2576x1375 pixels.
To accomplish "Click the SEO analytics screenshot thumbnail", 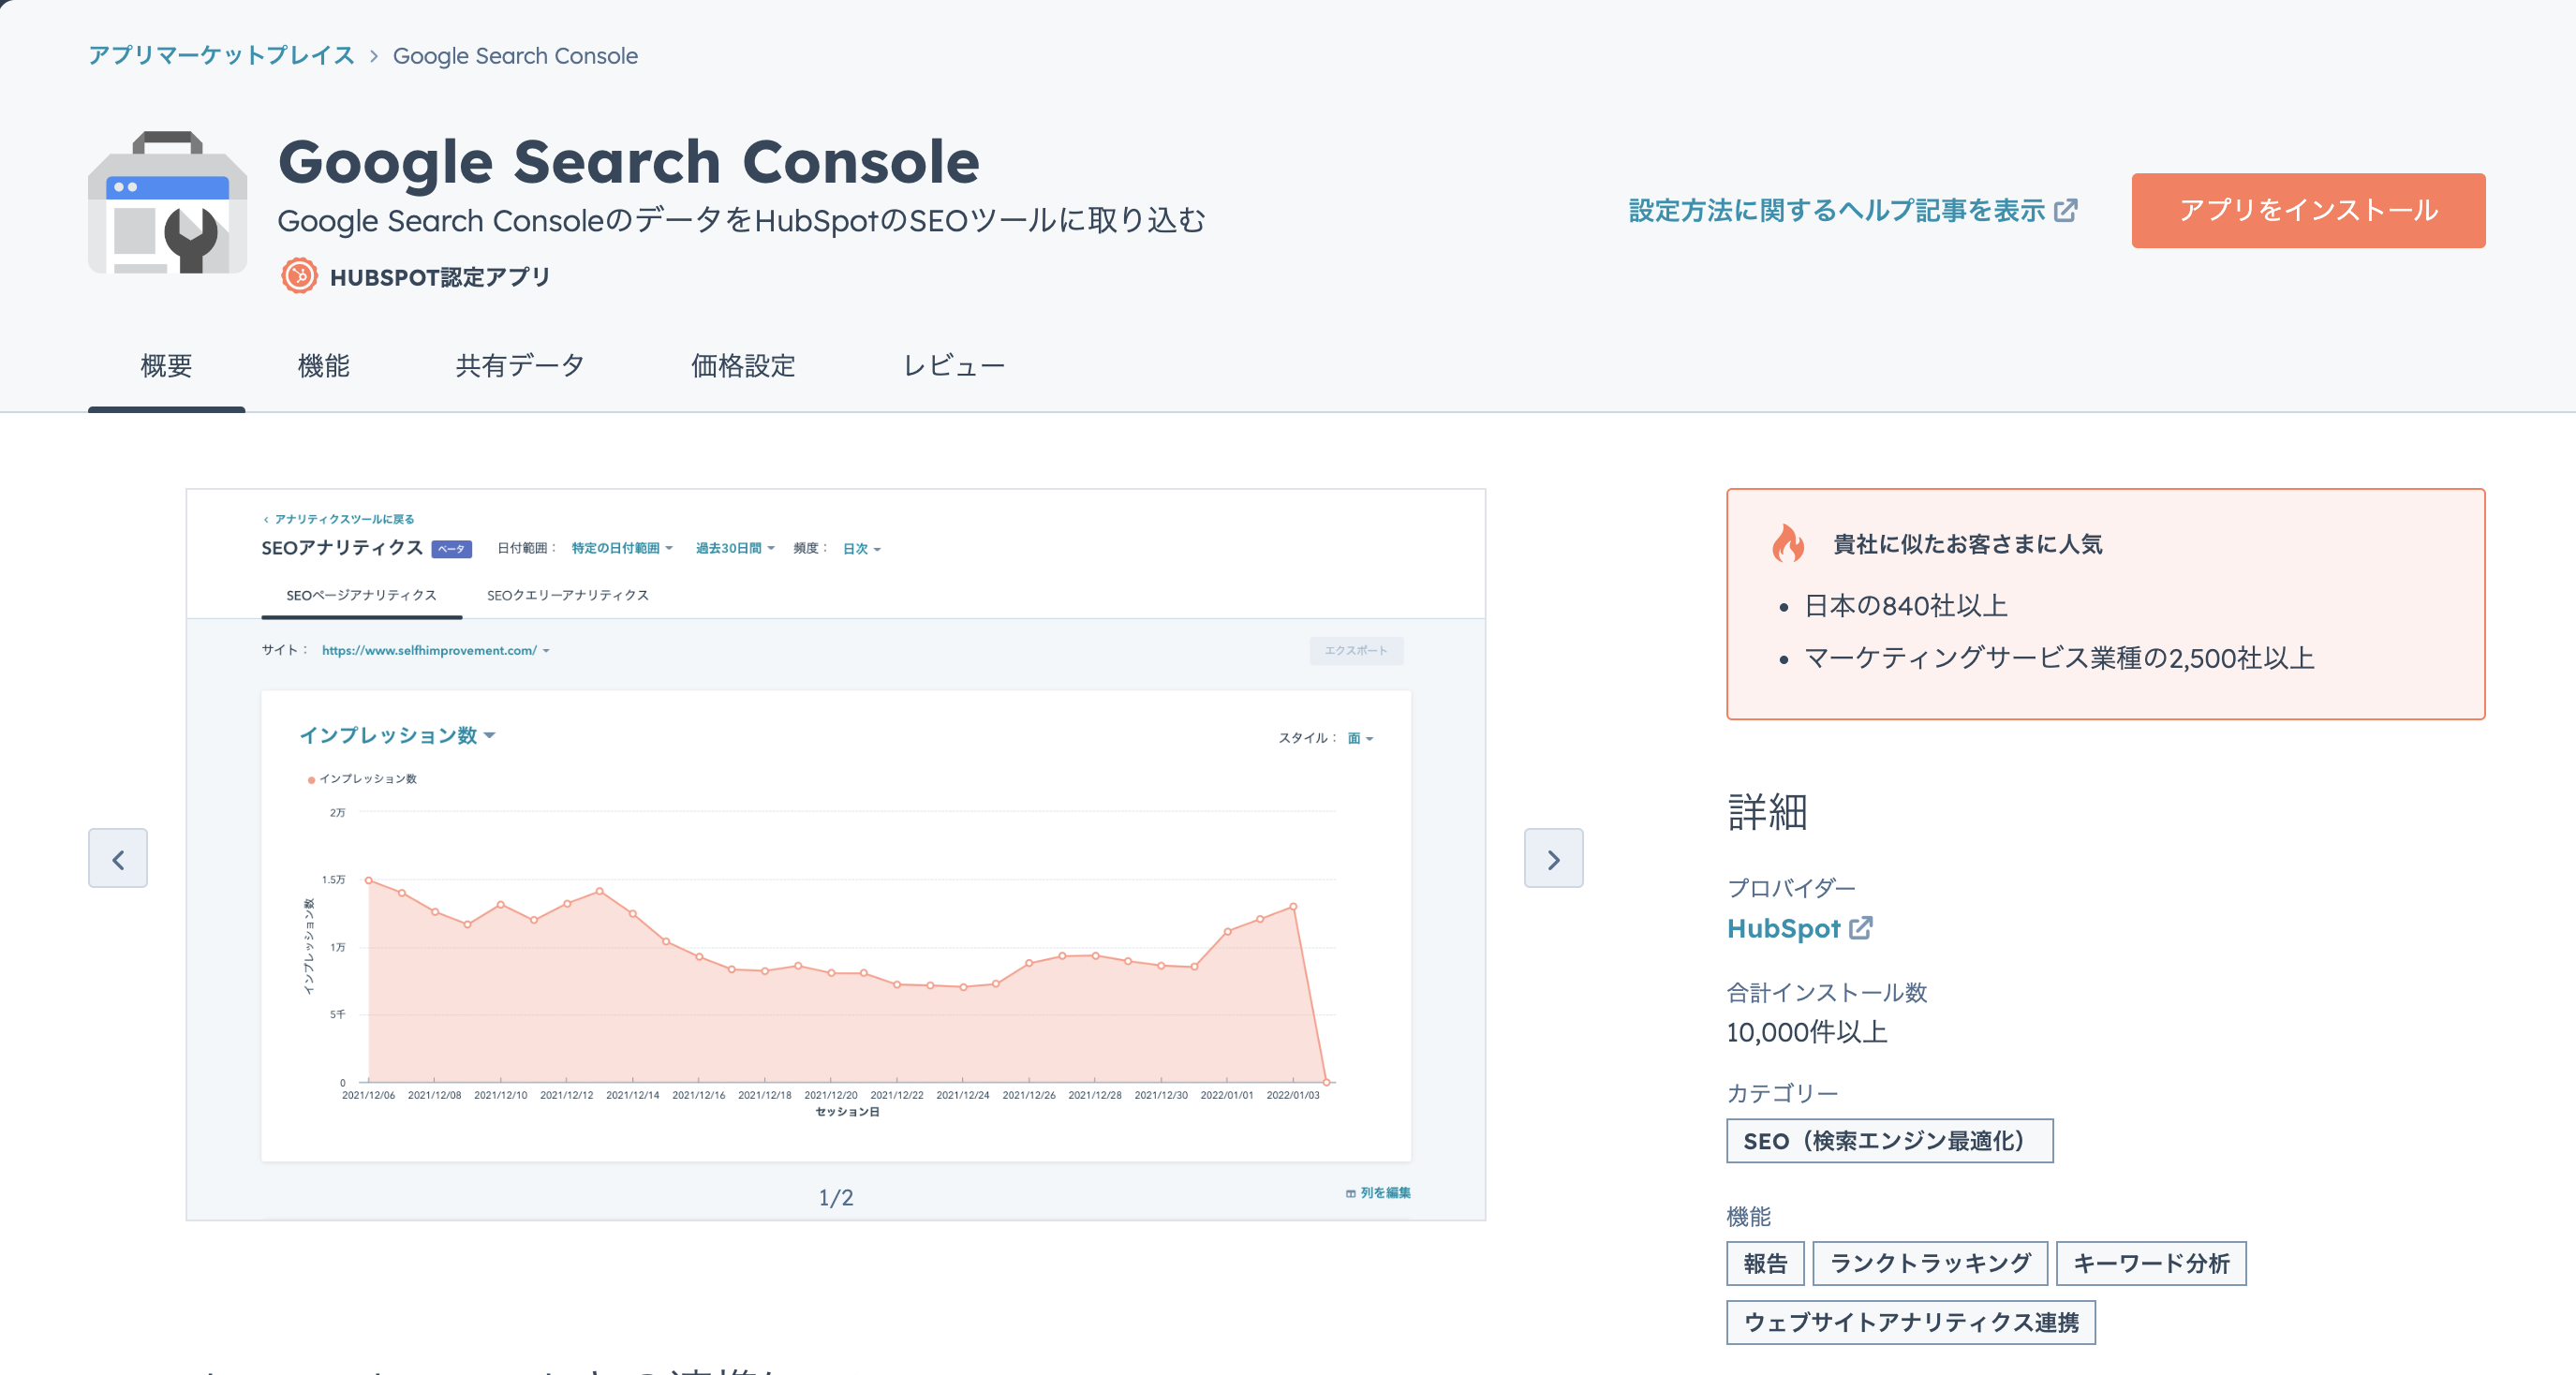I will pyautogui.click(x=836, y=855).
